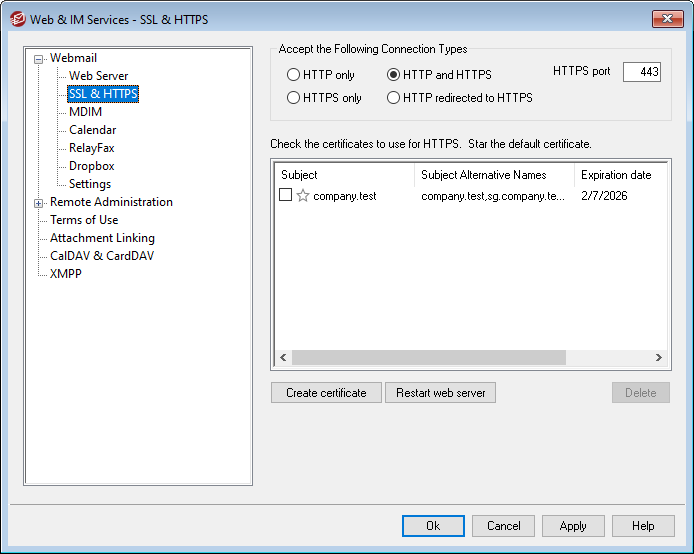694x554 pixels.
Task: Select Dropbox in the navigation tree
Action: click(x=91, y=166)
